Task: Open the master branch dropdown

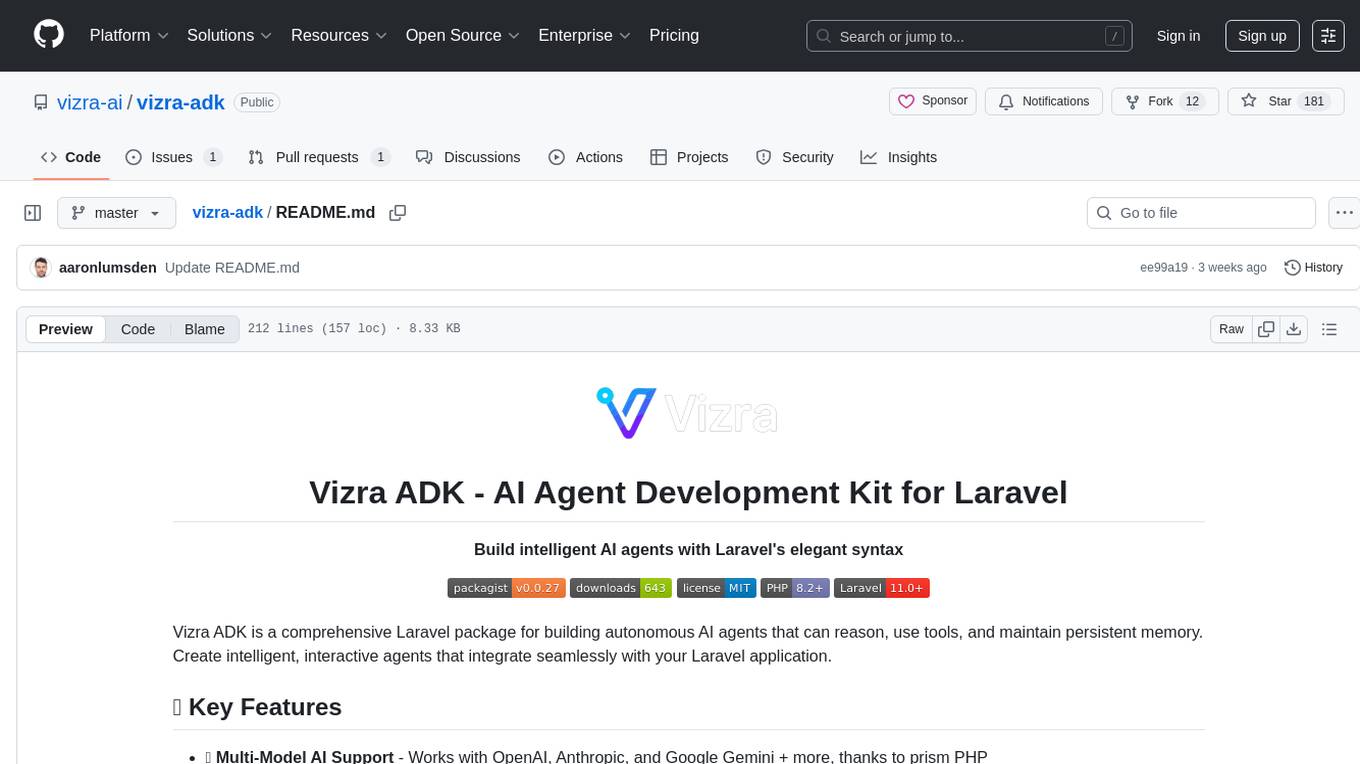Action: click(116, 213)
